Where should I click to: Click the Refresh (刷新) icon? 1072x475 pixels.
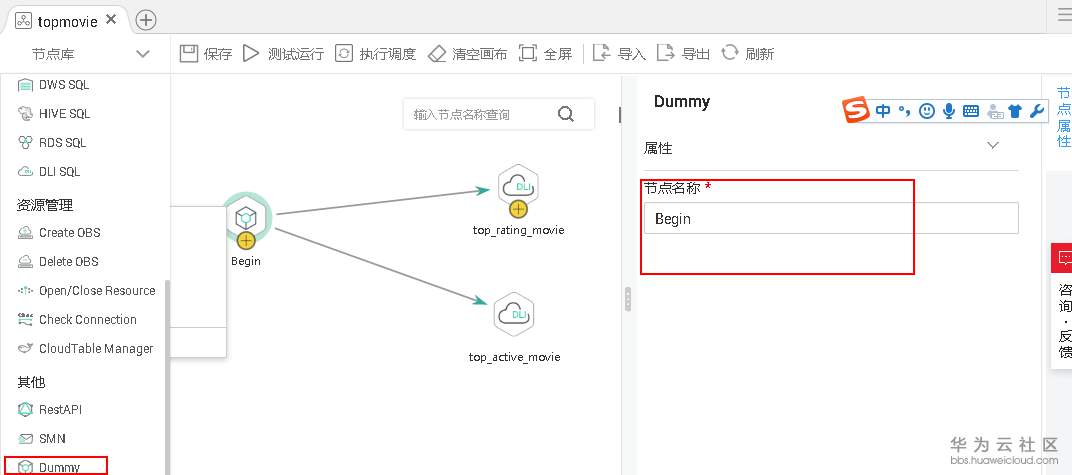click(x=730, y=53)
